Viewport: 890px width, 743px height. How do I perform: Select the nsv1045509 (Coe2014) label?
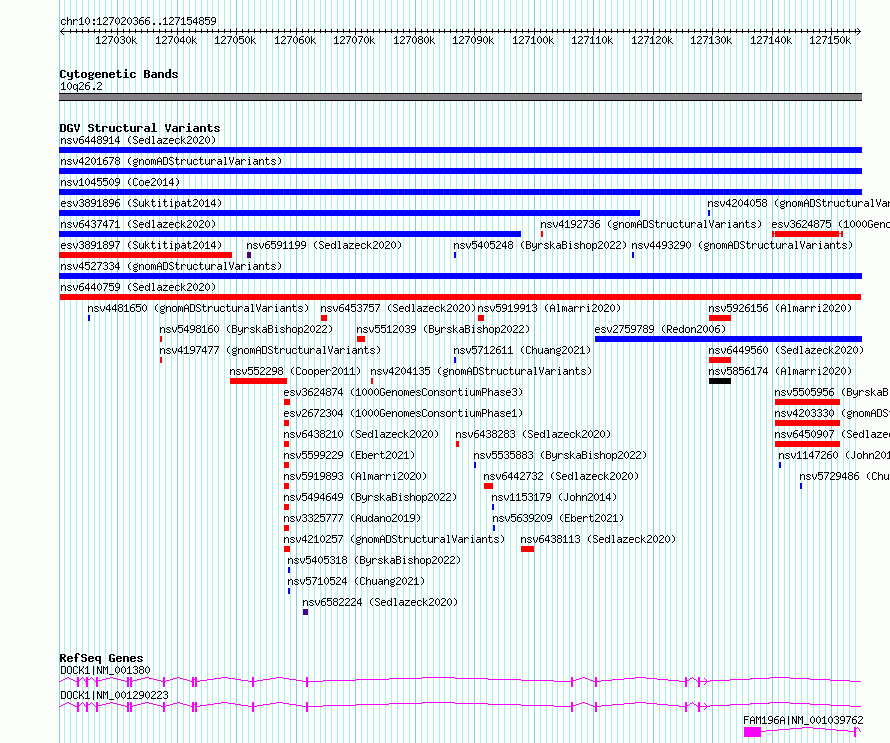(120, 182)
